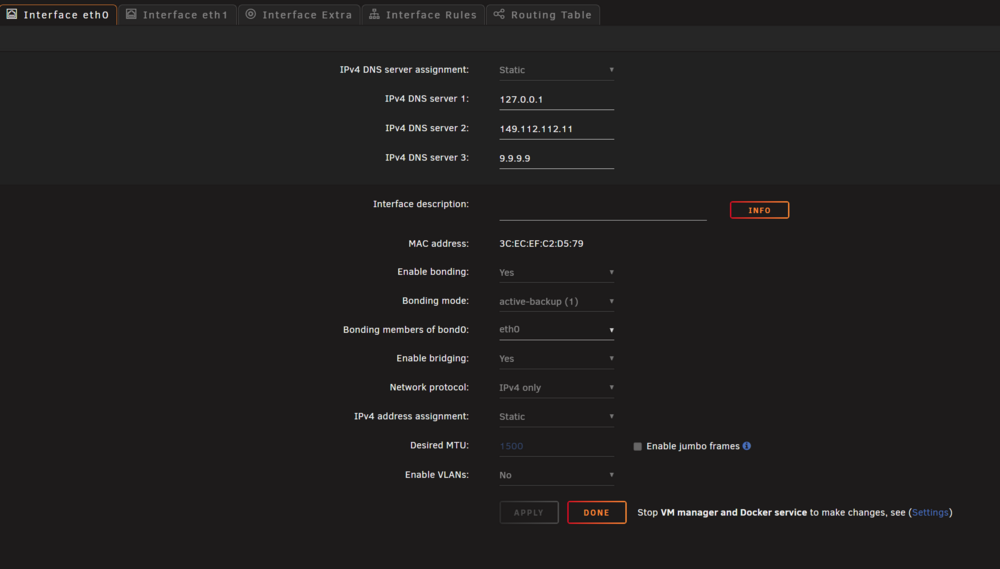
Task: Click the DONE button
Action: coord(596,512)
